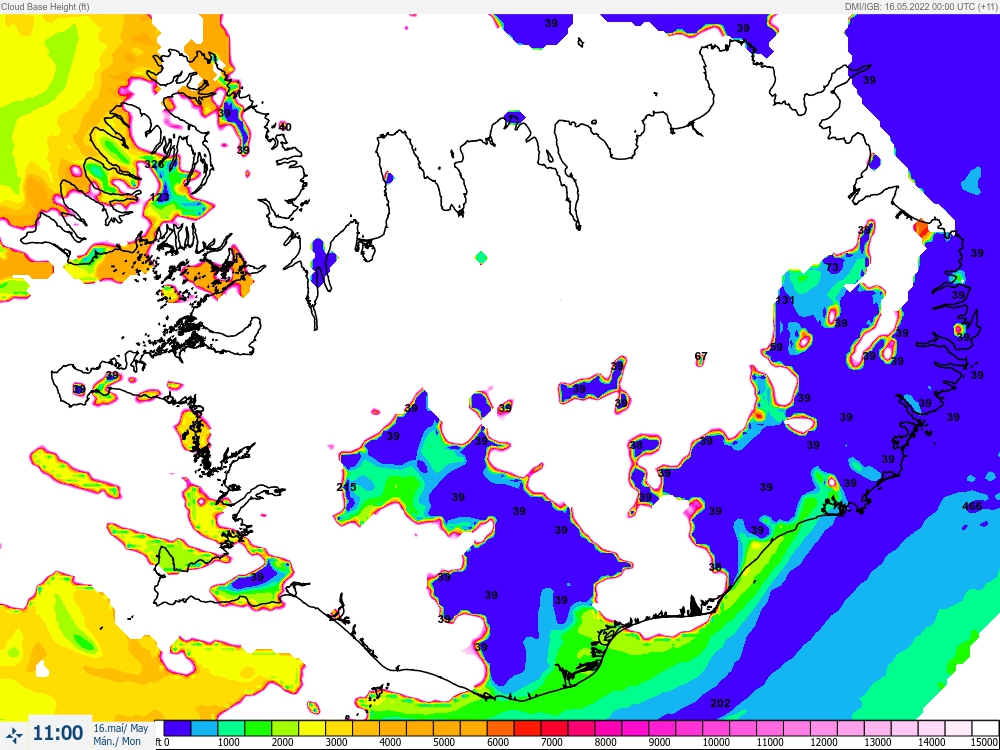Screen dimensions: 1000x750
Task: Click the 7000 legend tick label
Action: [x=552, y=742]
